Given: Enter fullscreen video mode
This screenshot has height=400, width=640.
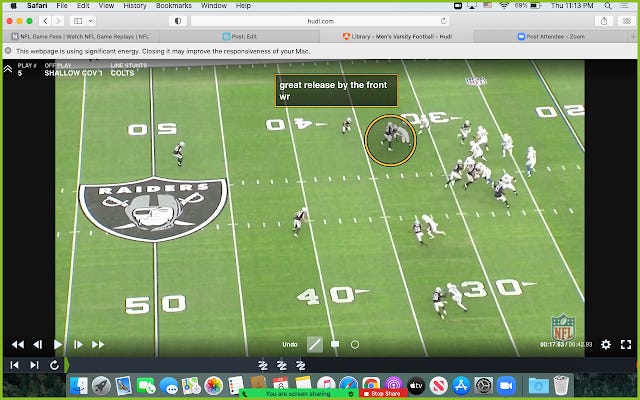Looking at the screenshot, I should (626, 344).
